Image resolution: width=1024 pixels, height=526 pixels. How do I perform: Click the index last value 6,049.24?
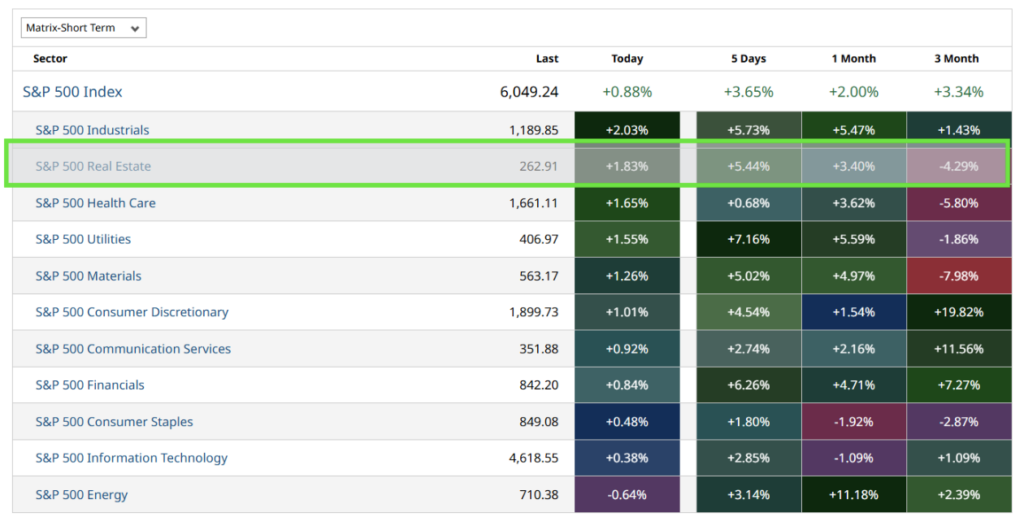point(529,92)
